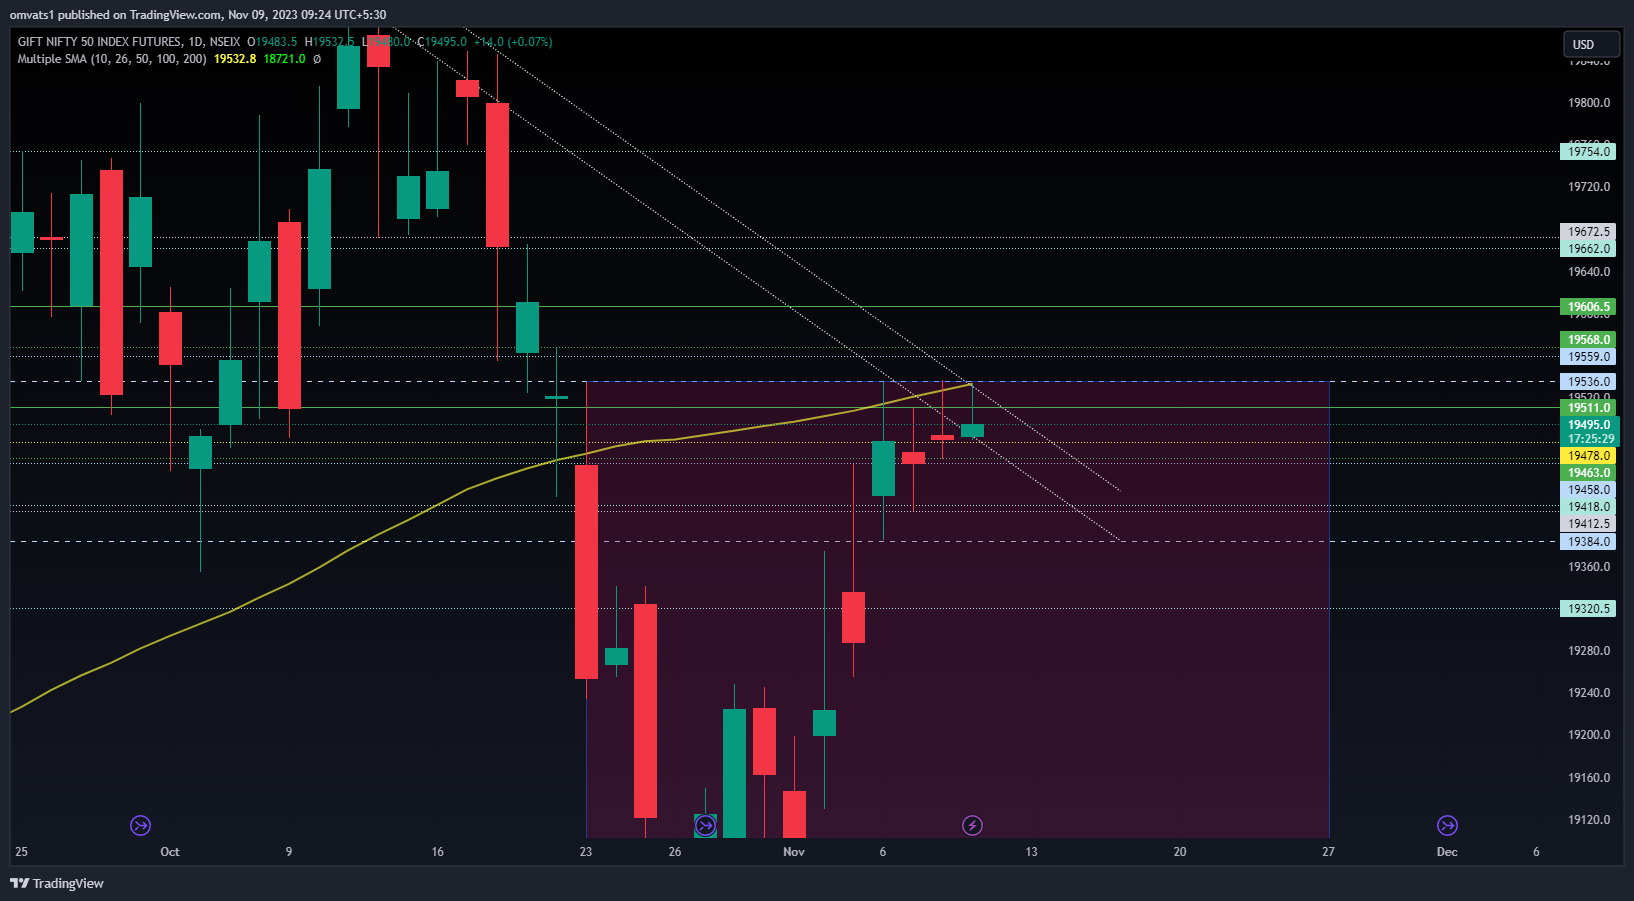1634x901 pixels.
Task: Click the TradingView logo at bottom left
Action: [x=57, y=883]
